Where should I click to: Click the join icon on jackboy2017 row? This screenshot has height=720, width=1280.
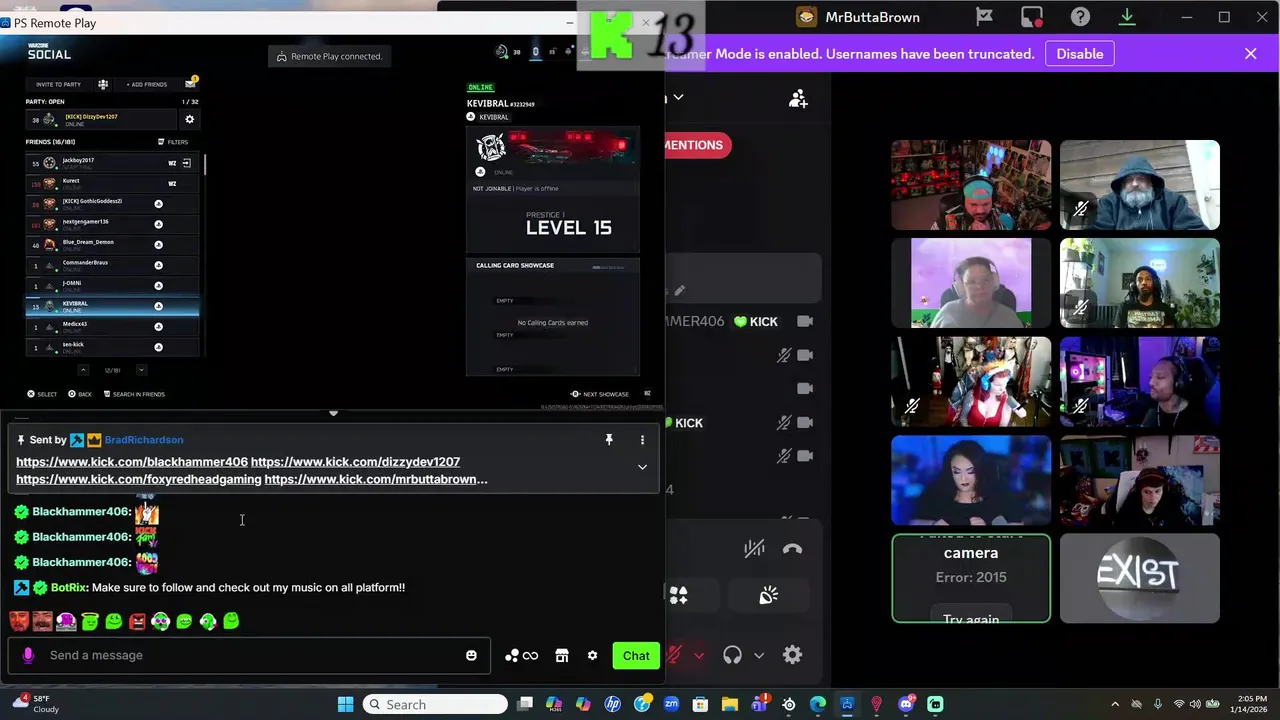(186, 163)
